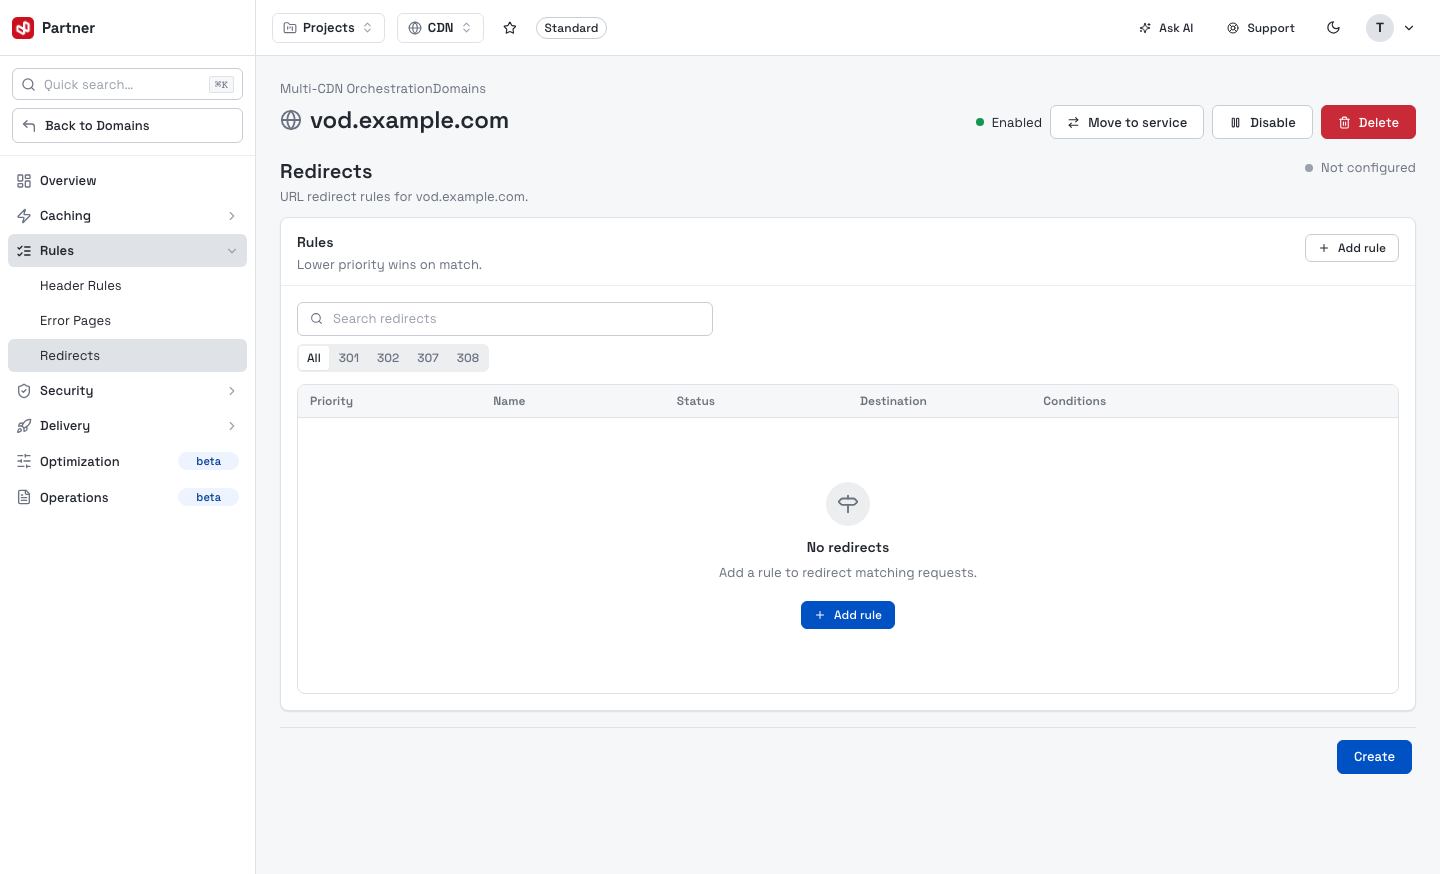Click the Overview grid icon

click(24, 181)
